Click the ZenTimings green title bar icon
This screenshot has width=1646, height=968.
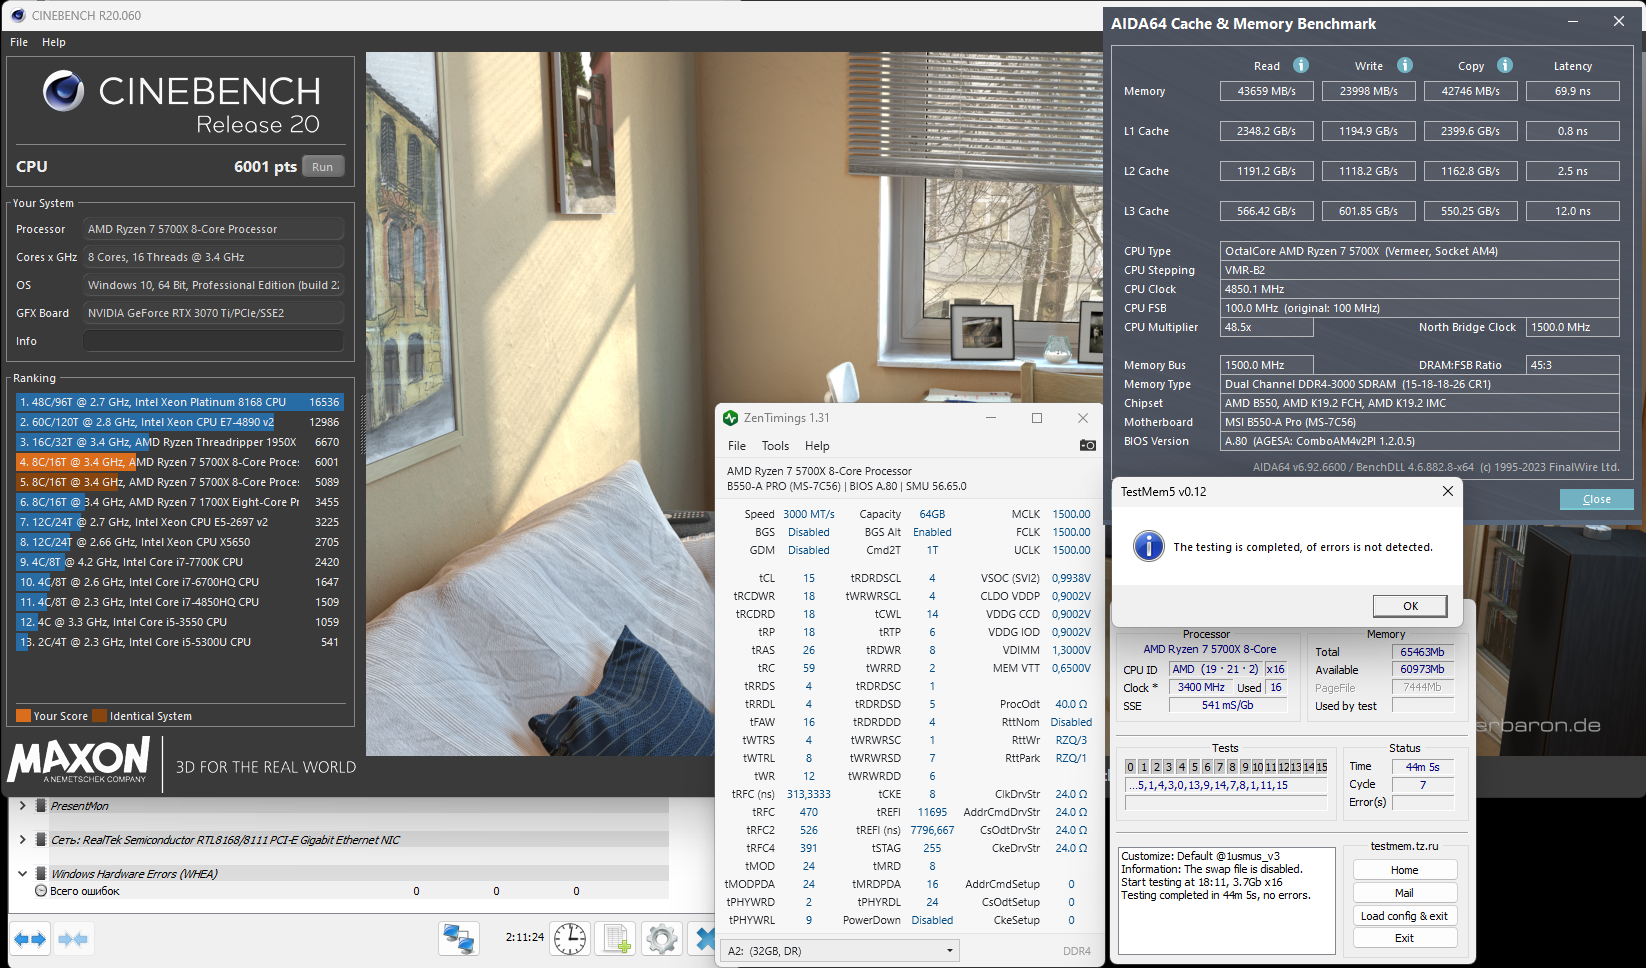tap(731, 418)
